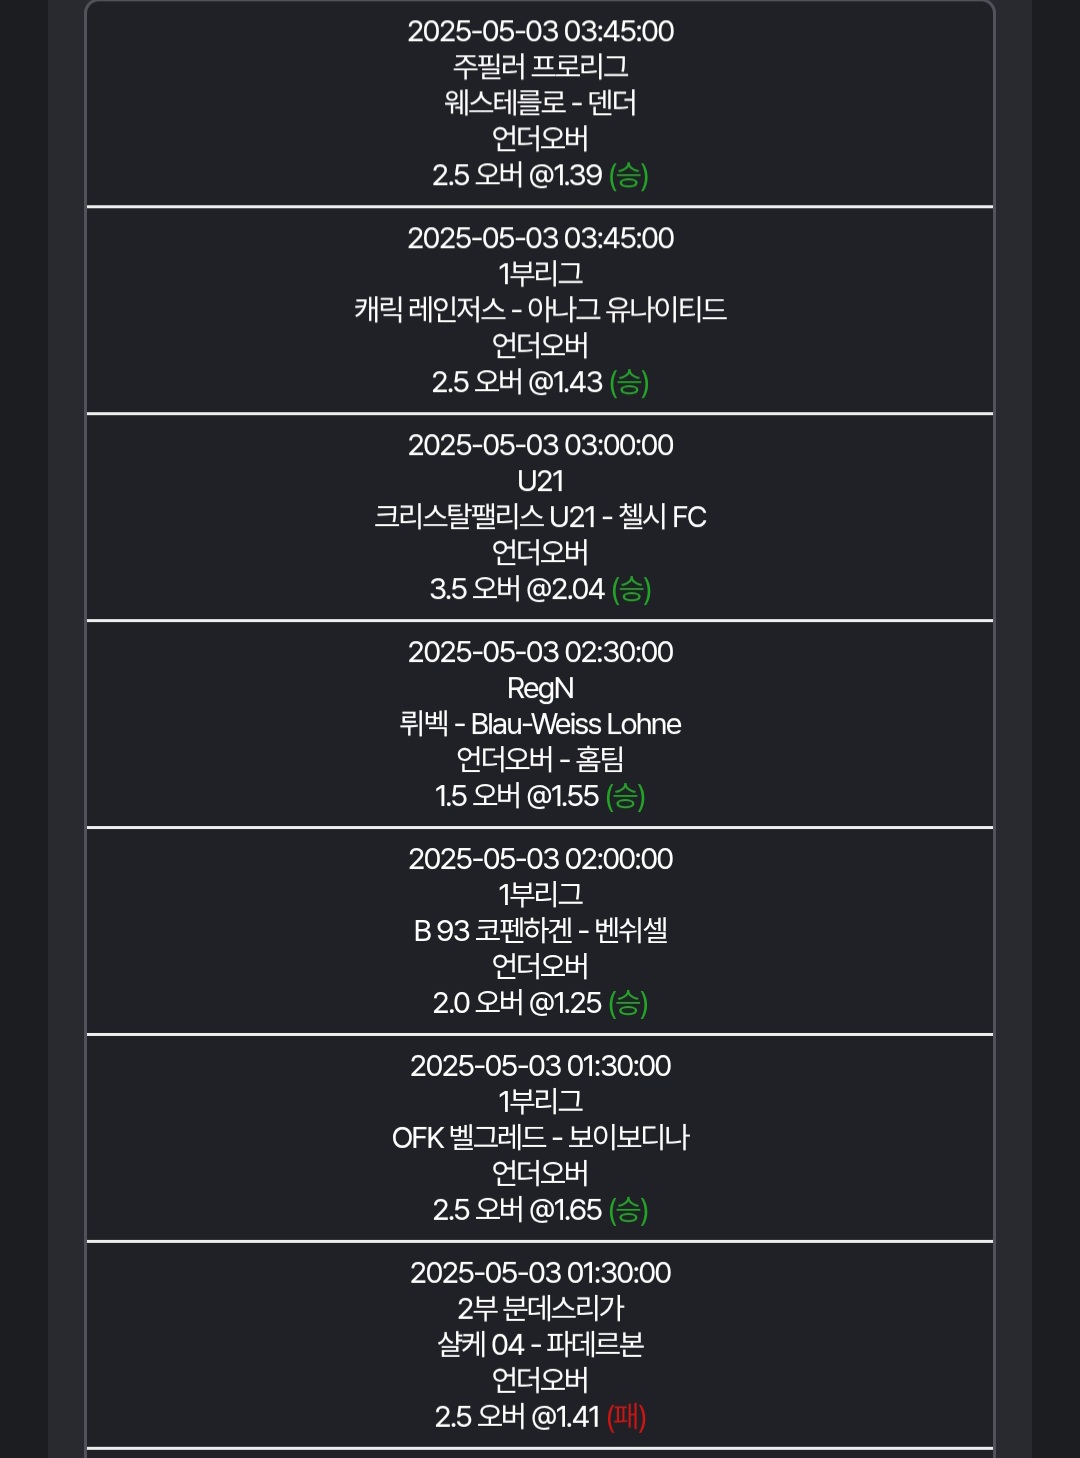Select the OFK 벨그레드 - 보이보디나 match
This screenshot has width=1080, height=1458.
pos(540,1138)
